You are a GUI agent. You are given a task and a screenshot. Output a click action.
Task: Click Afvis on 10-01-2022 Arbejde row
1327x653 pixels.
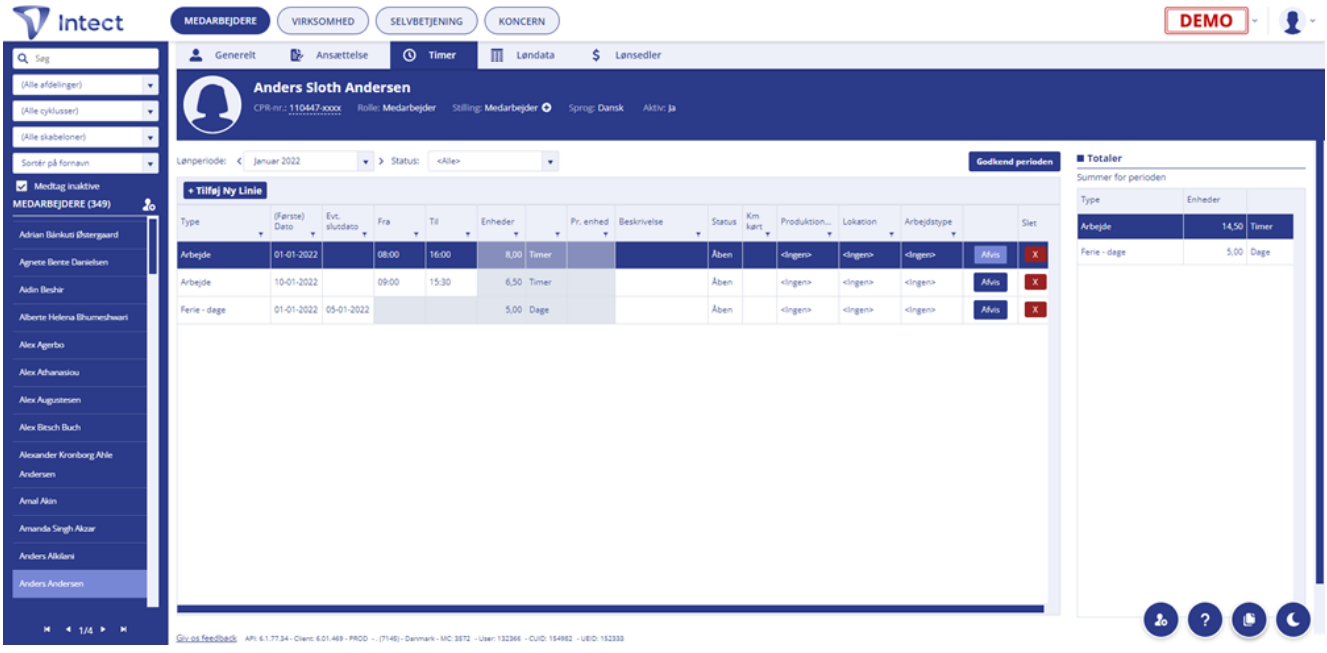(990, 282)
